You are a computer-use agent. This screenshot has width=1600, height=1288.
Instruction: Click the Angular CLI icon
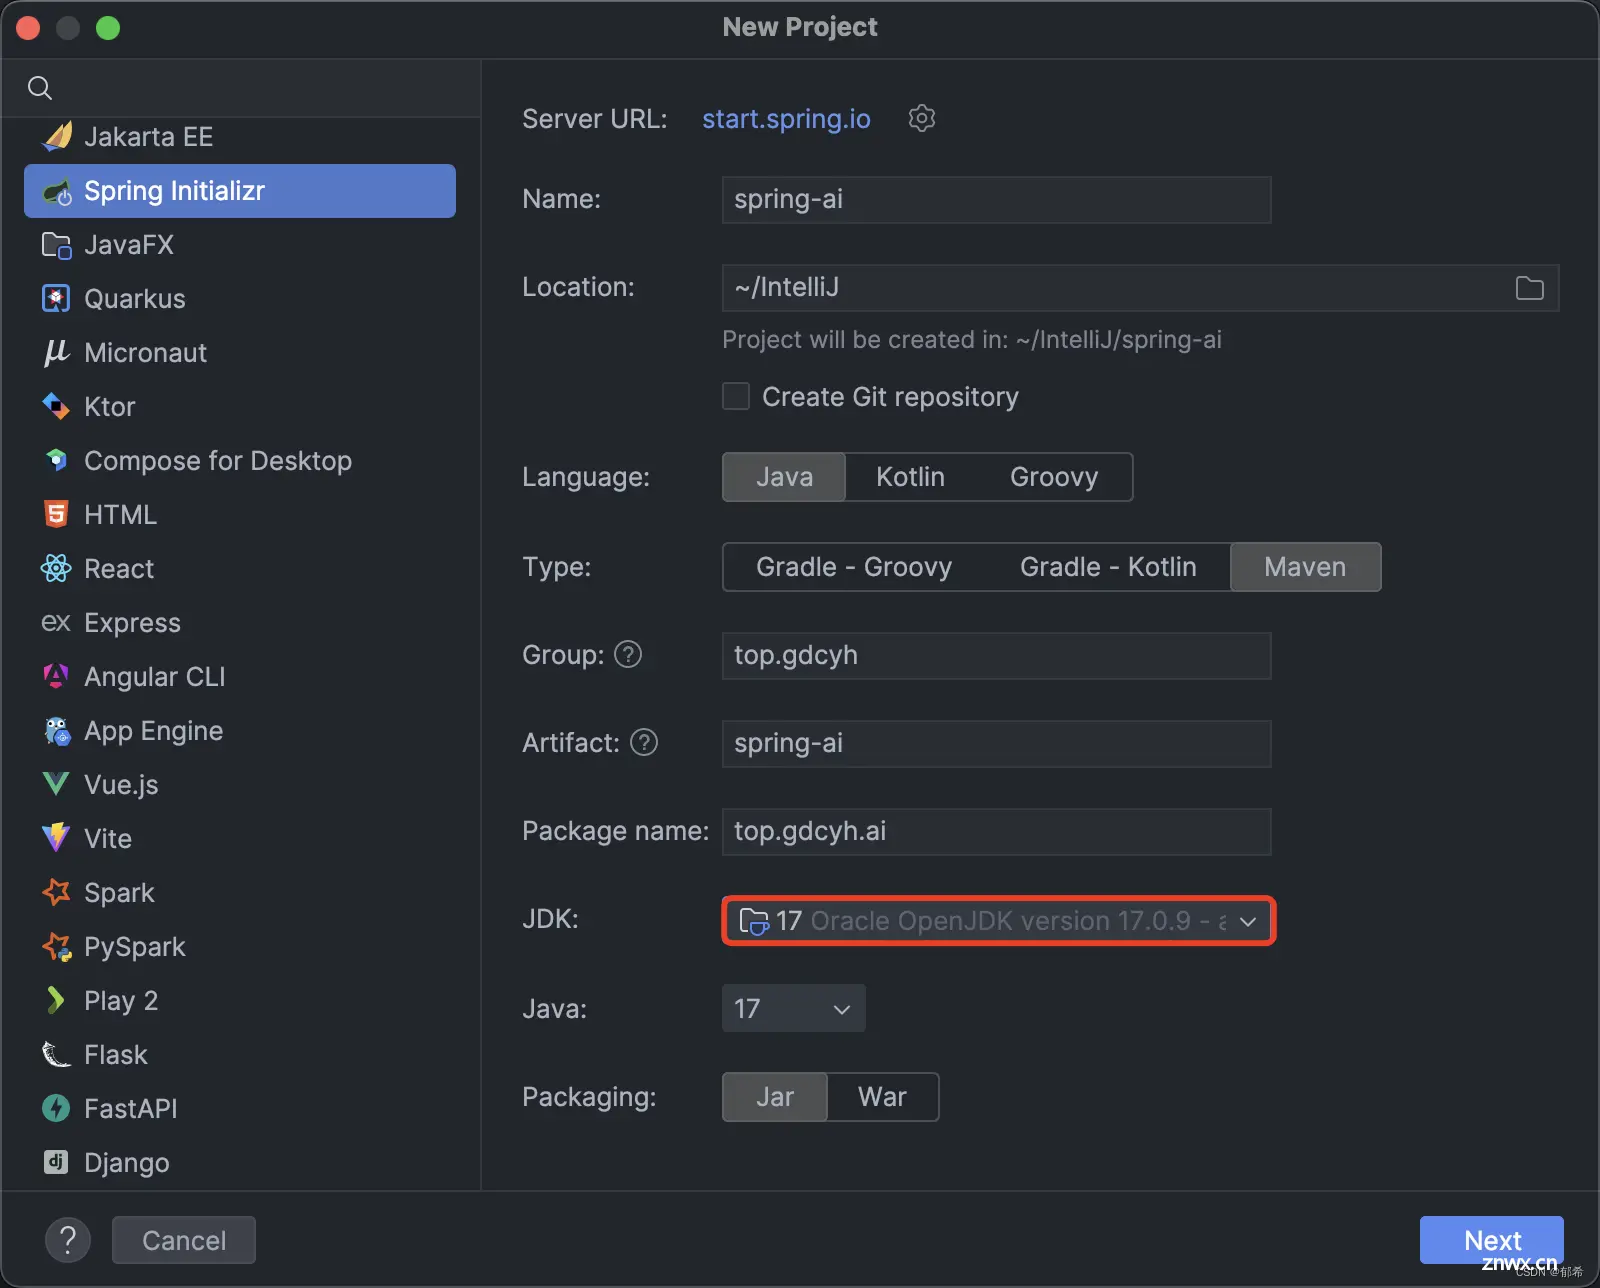click(57, 677)
